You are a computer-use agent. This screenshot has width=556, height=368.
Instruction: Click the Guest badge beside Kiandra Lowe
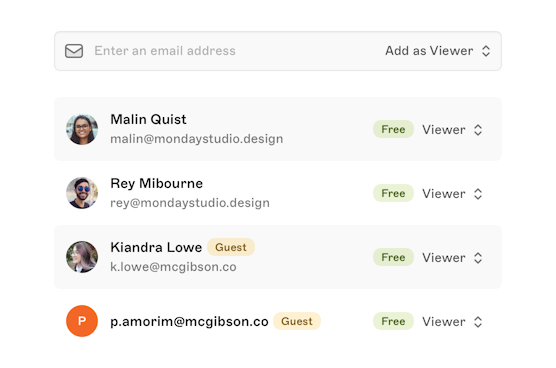click(x=231, y=247)
